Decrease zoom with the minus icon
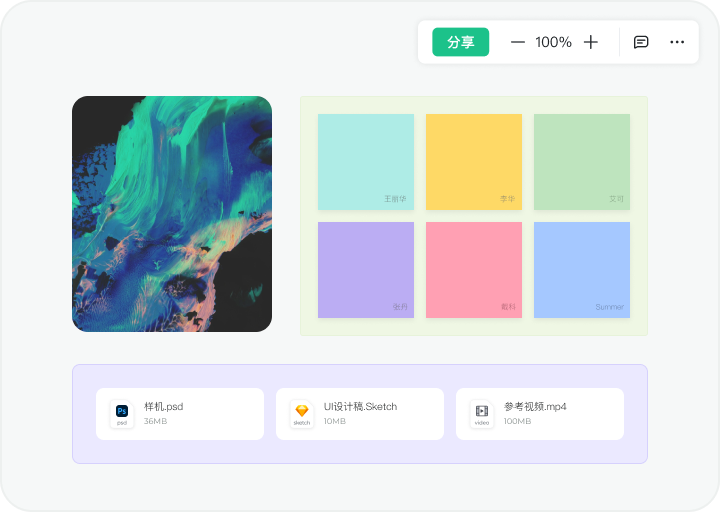This screenshot has width=720, height=512. (518, 42)
